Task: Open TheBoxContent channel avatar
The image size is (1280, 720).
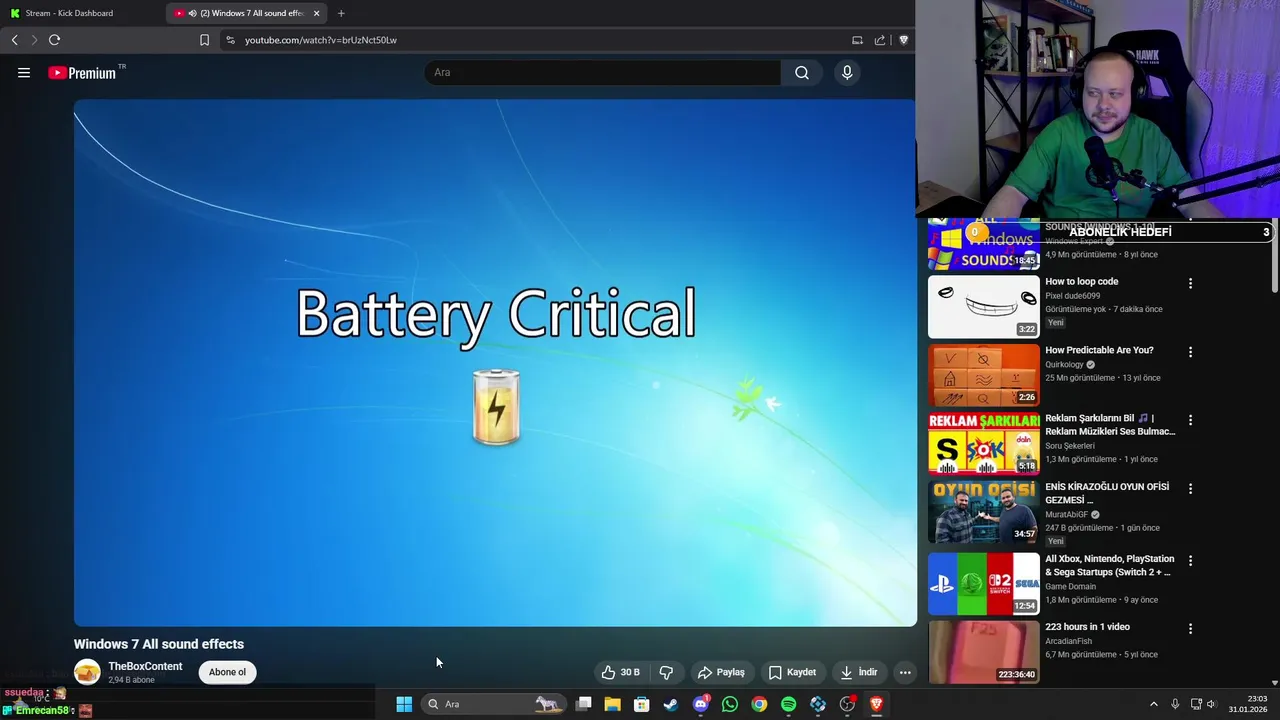Action: click(x=87, y=672)
